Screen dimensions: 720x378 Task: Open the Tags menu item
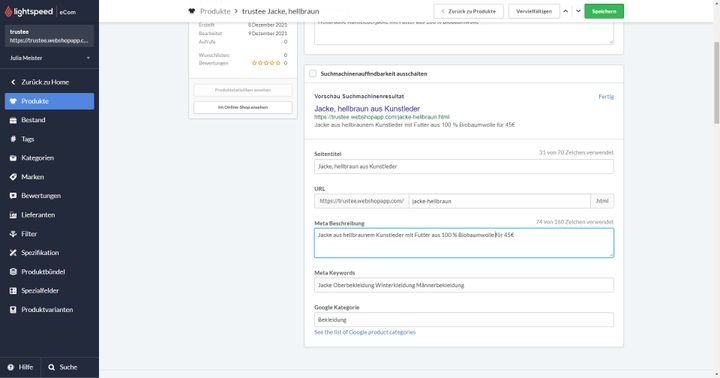[50, 139]
